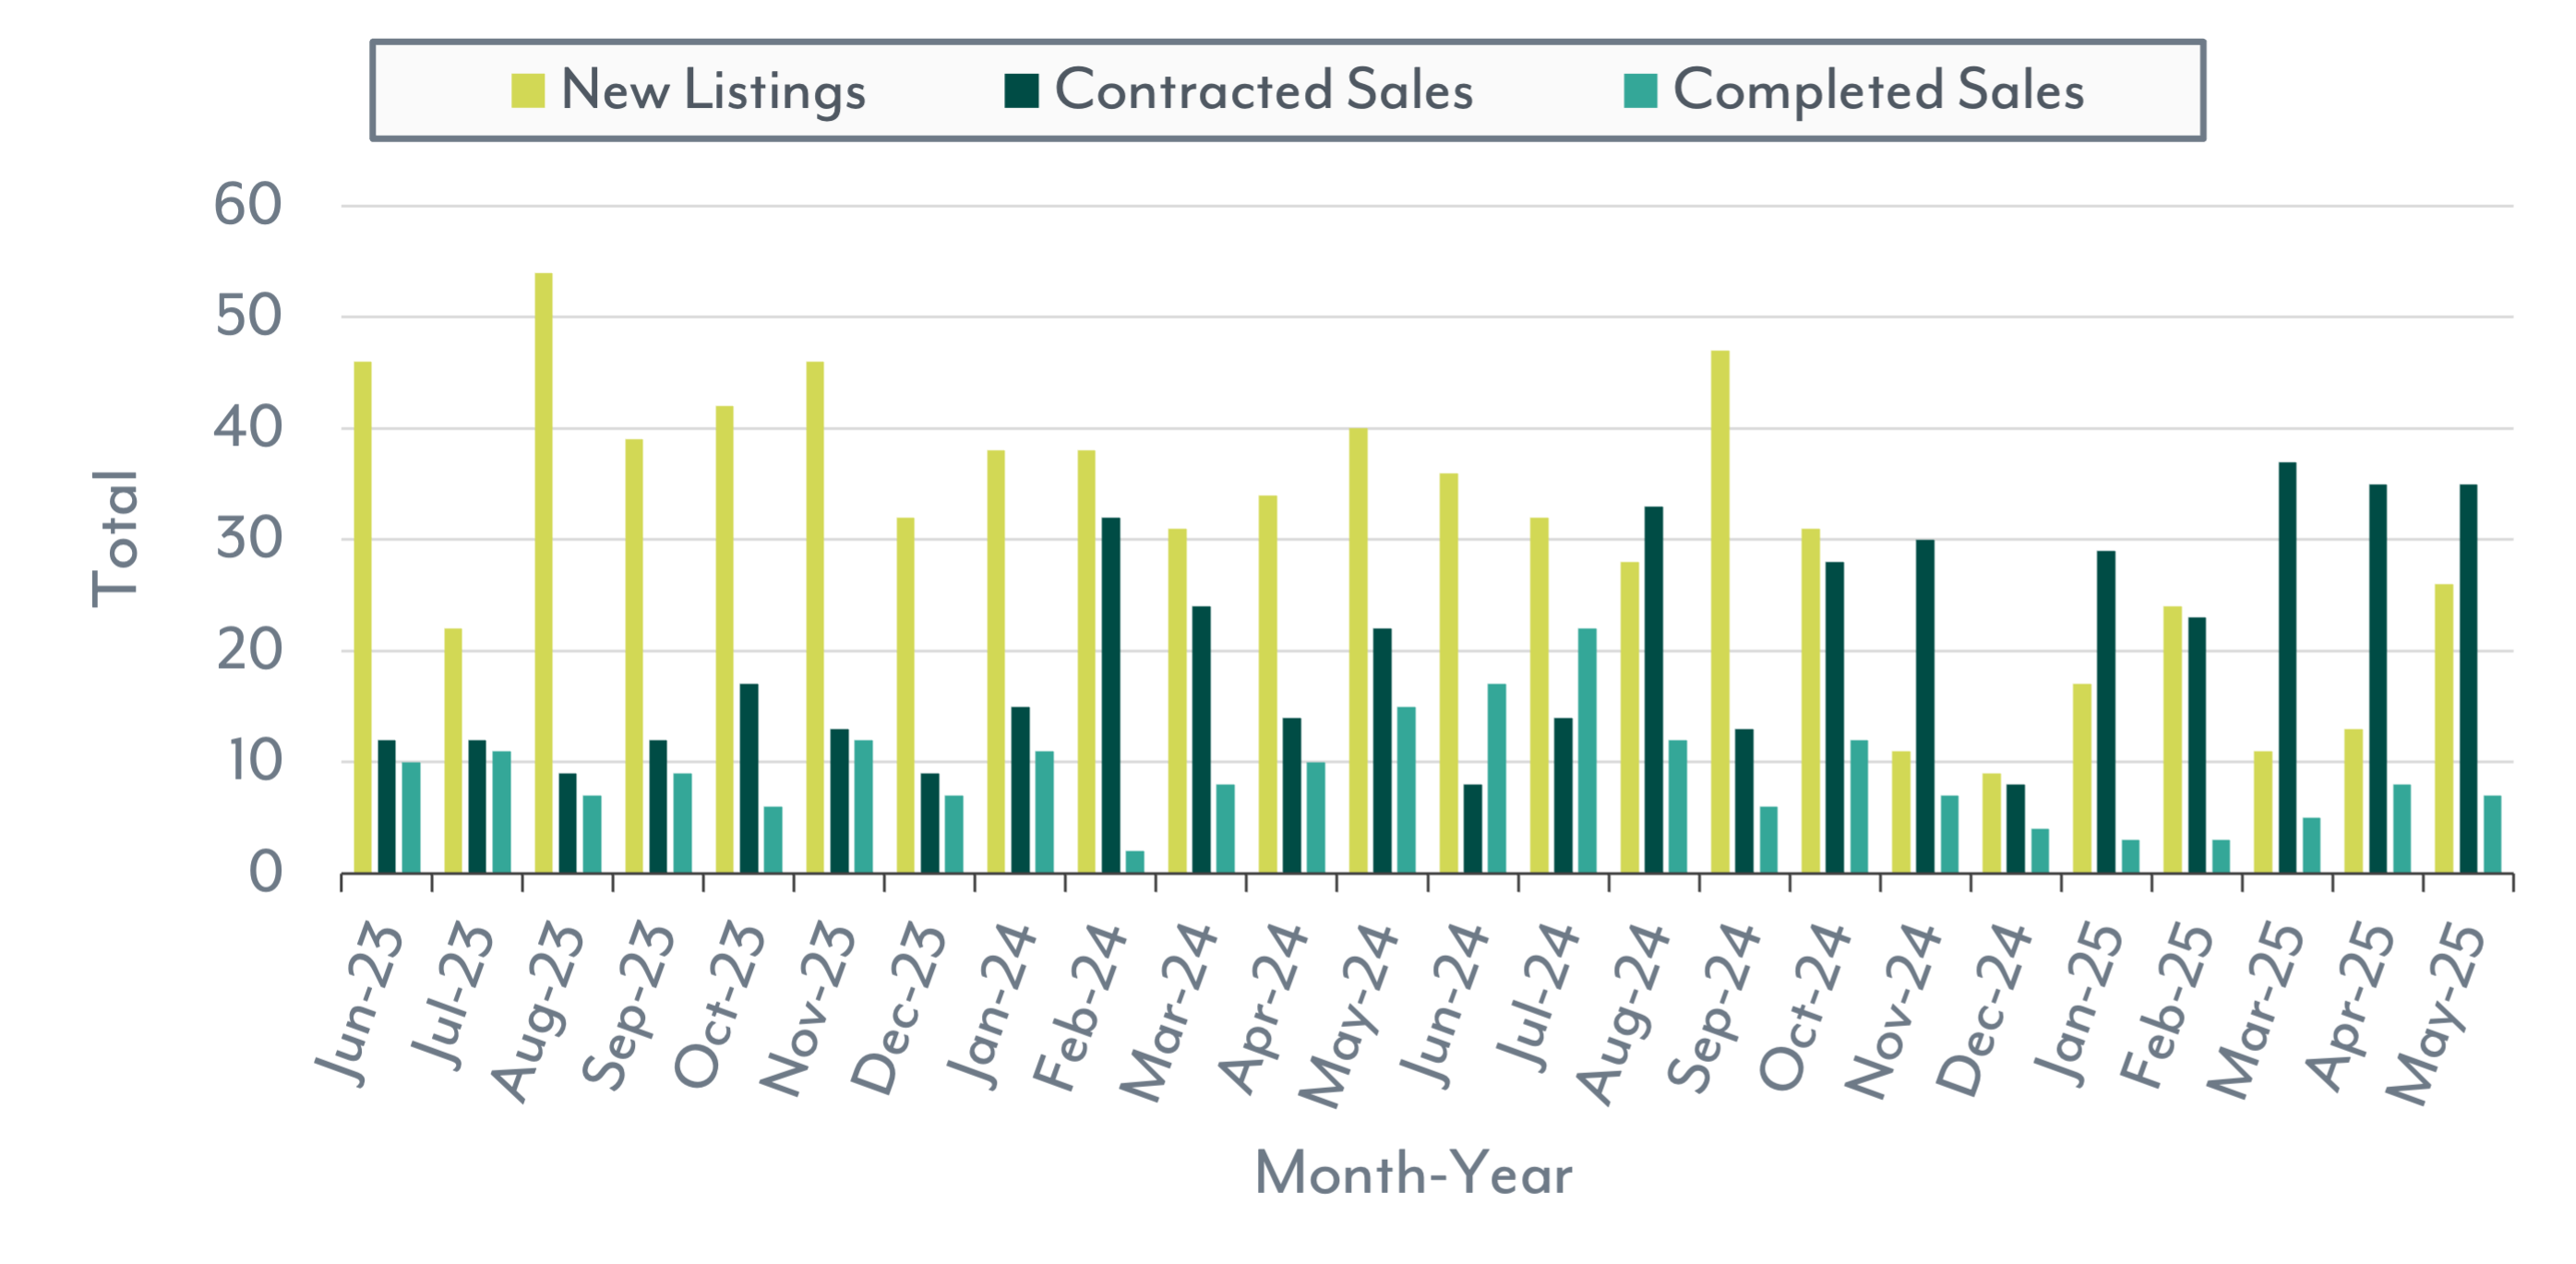Click the May-24 Completed Sales bar

click(x=1406, y=789)
